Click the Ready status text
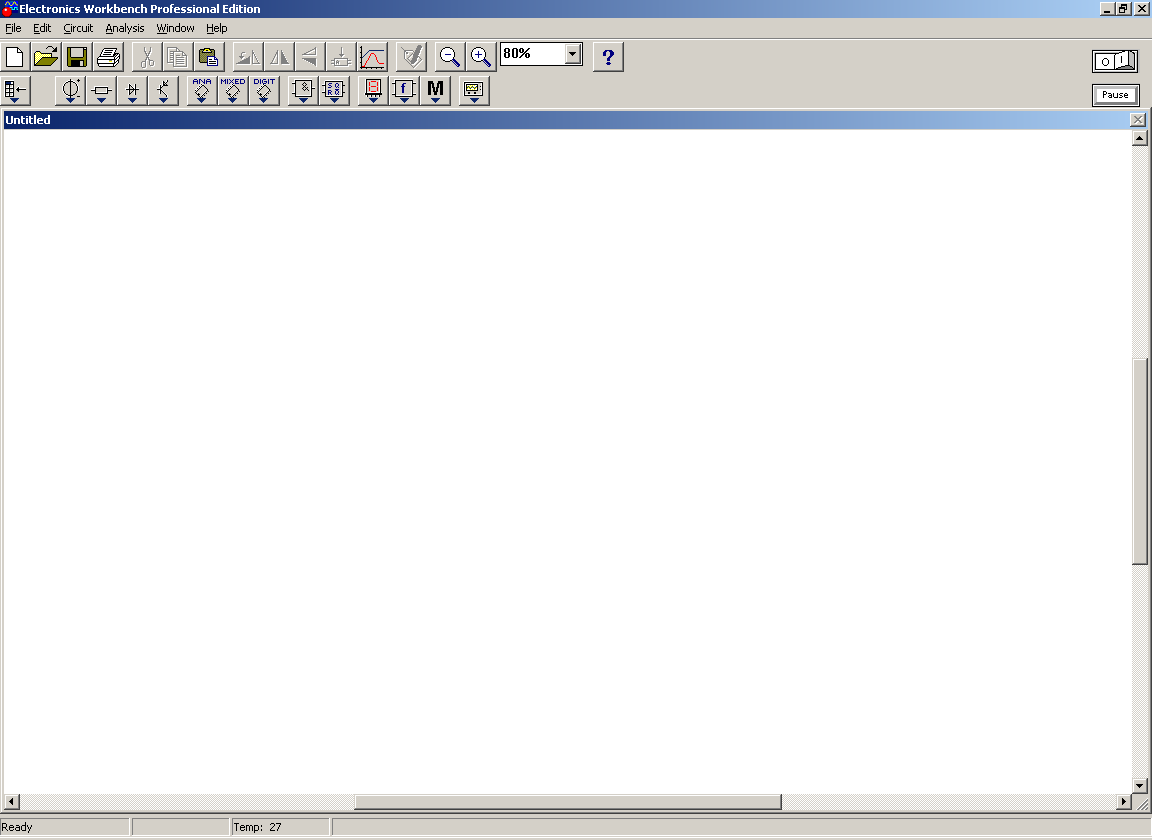Image resolution: width=1152 pixels, height=840 pixels. point(17,827)
